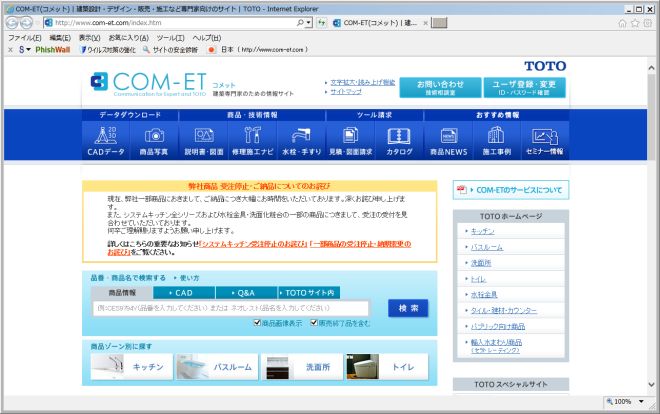This screenshot has height=414, width=660.
Task: Click the キッチン zone thumbnail
Action: click(132, 367)
